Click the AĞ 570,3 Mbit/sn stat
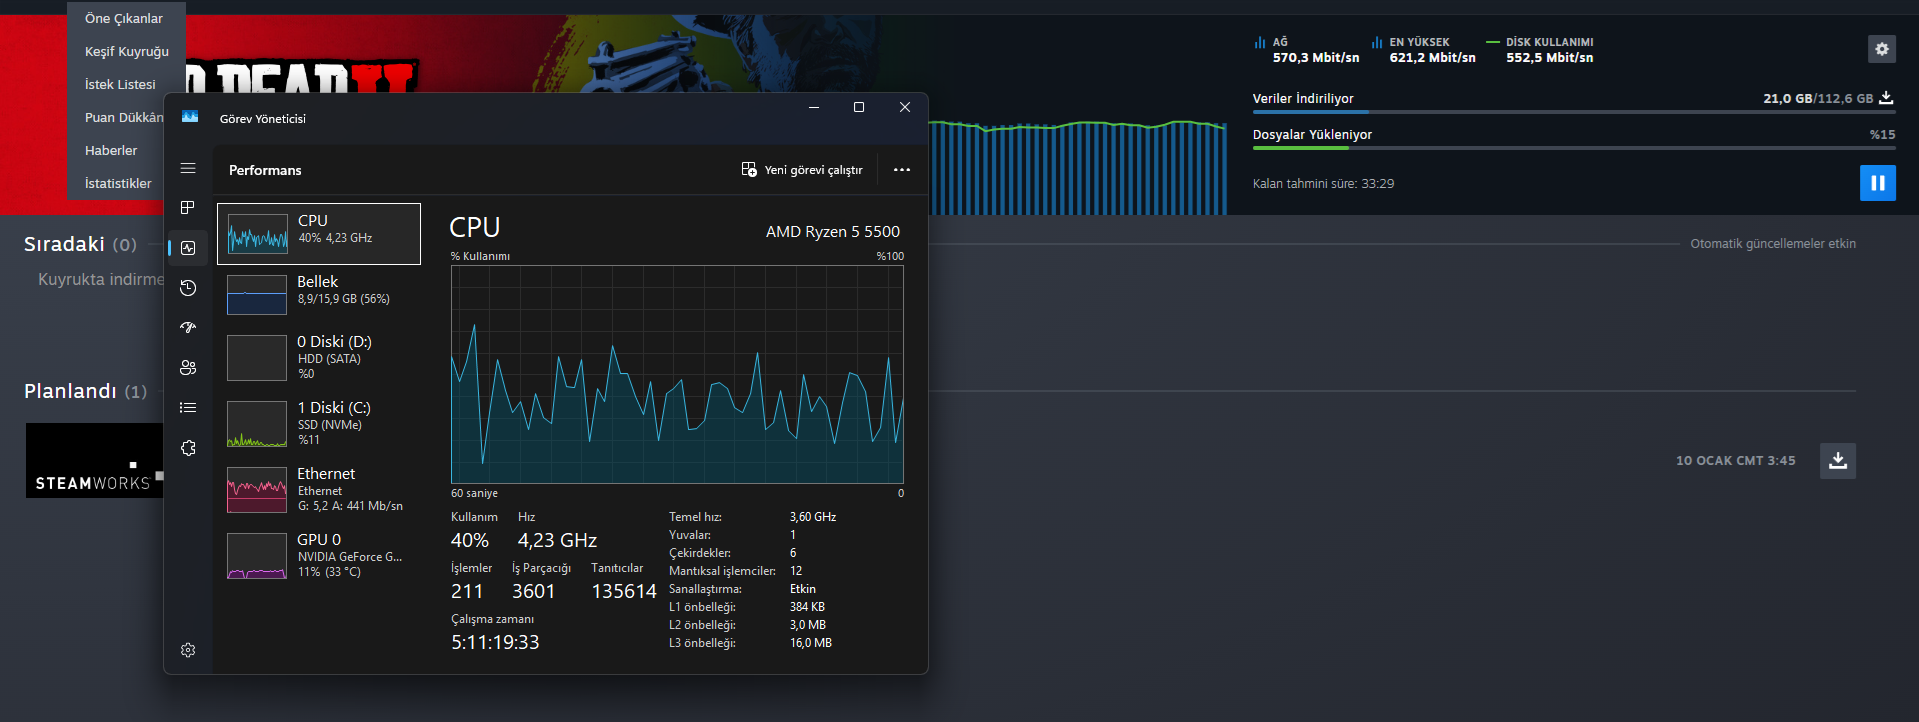The height and width of the screenshot is (722, 1919). pos(1307,50)
